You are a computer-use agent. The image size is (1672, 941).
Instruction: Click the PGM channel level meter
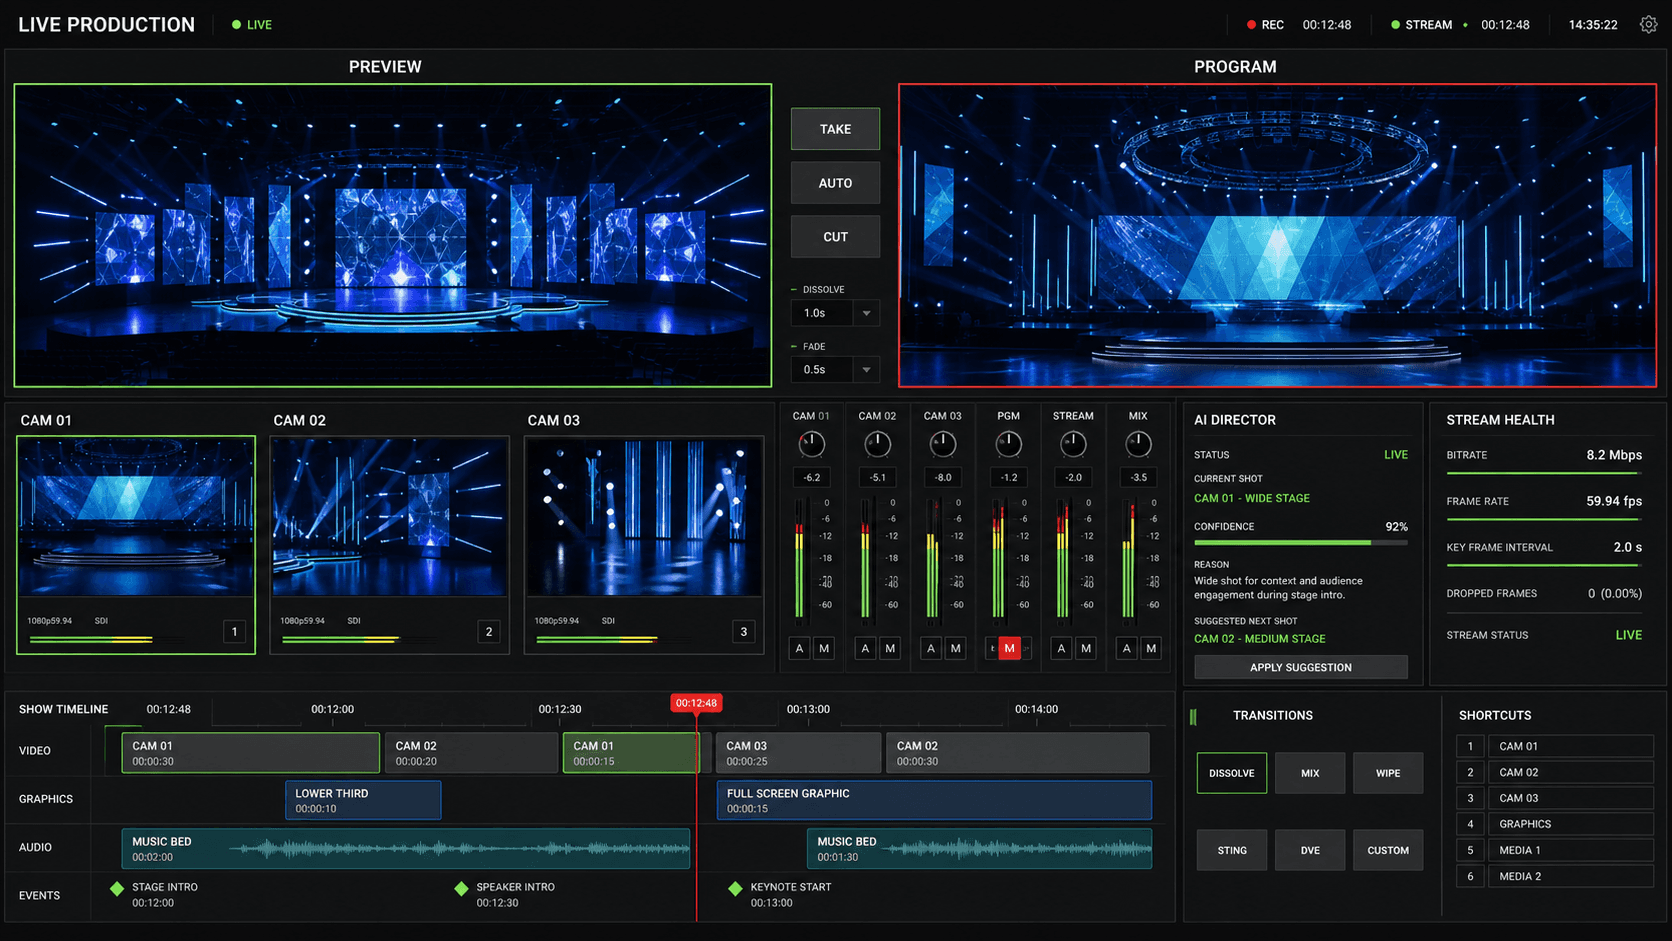point(997,560)
